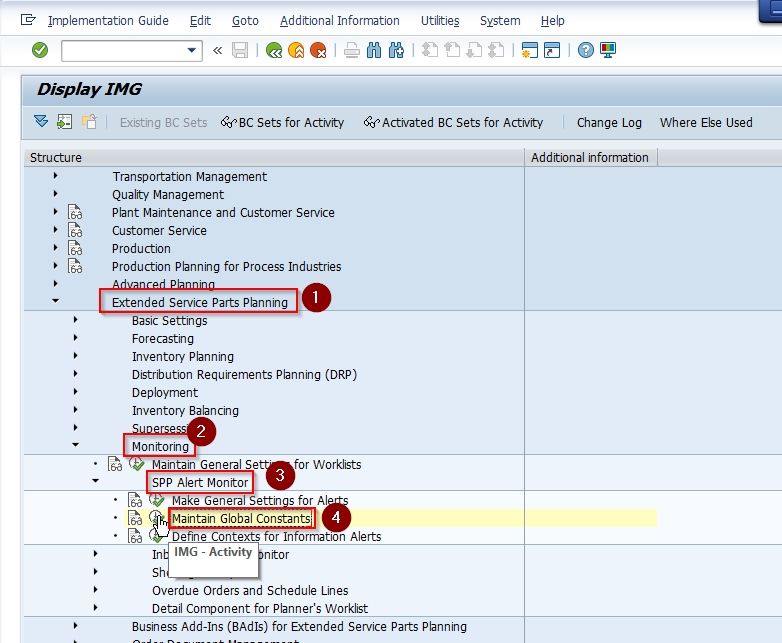Viewport: 782px width, 643px height.
Task: Click the Find Next binoculars icon
Action: click(396, 50)
